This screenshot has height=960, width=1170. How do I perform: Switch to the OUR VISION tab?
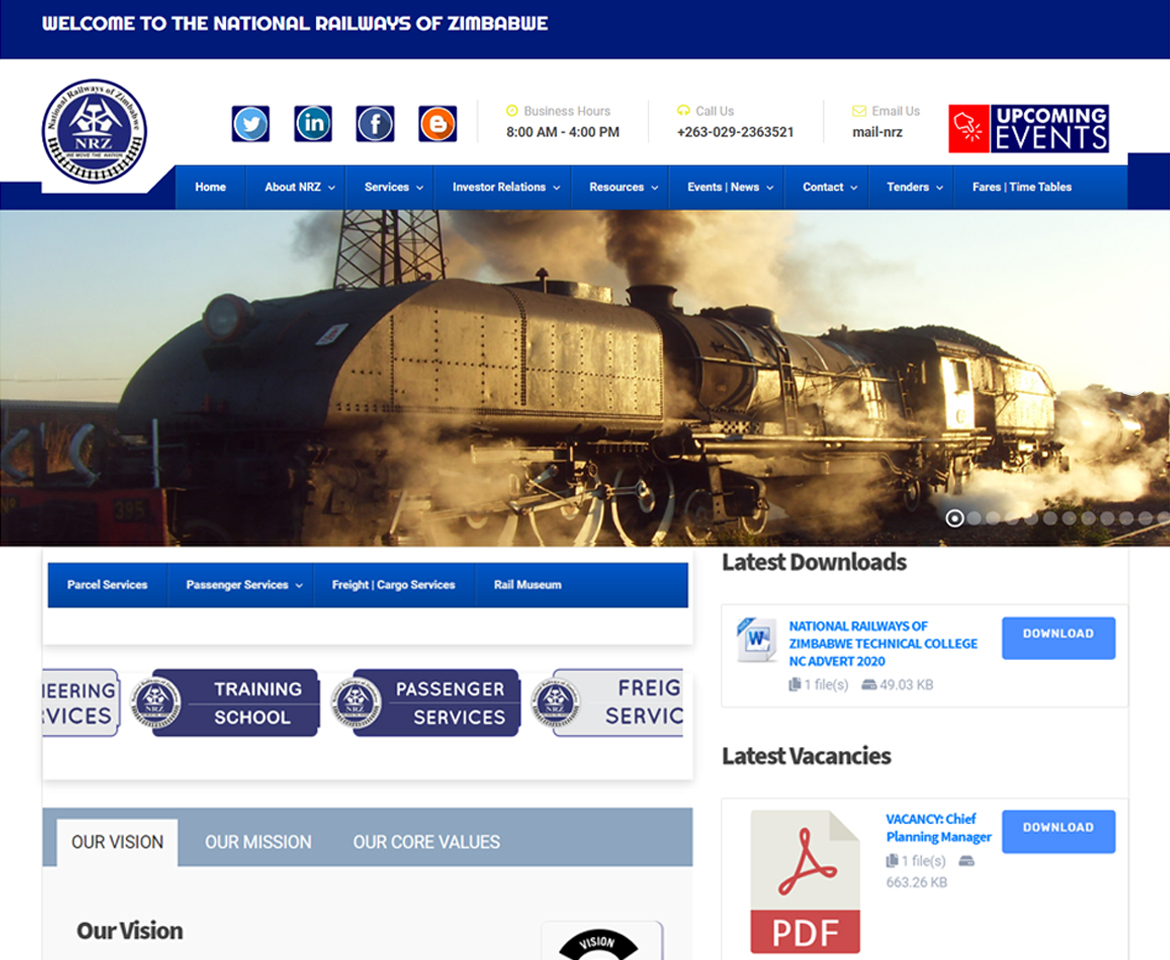pos(117,842)
